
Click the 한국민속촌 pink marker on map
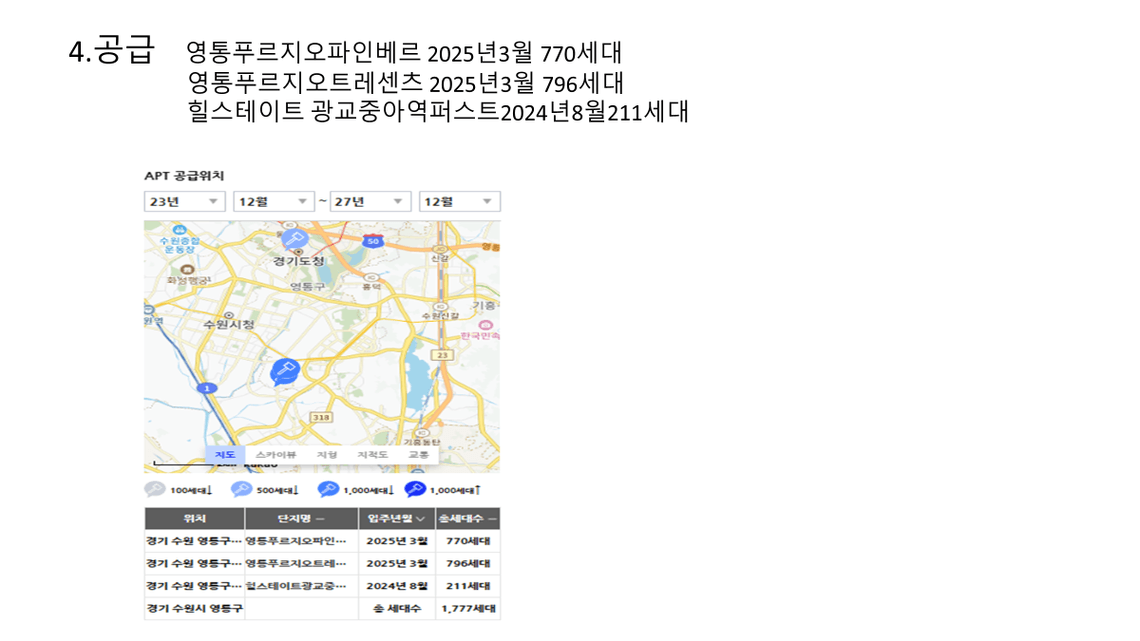click(486, 325)
